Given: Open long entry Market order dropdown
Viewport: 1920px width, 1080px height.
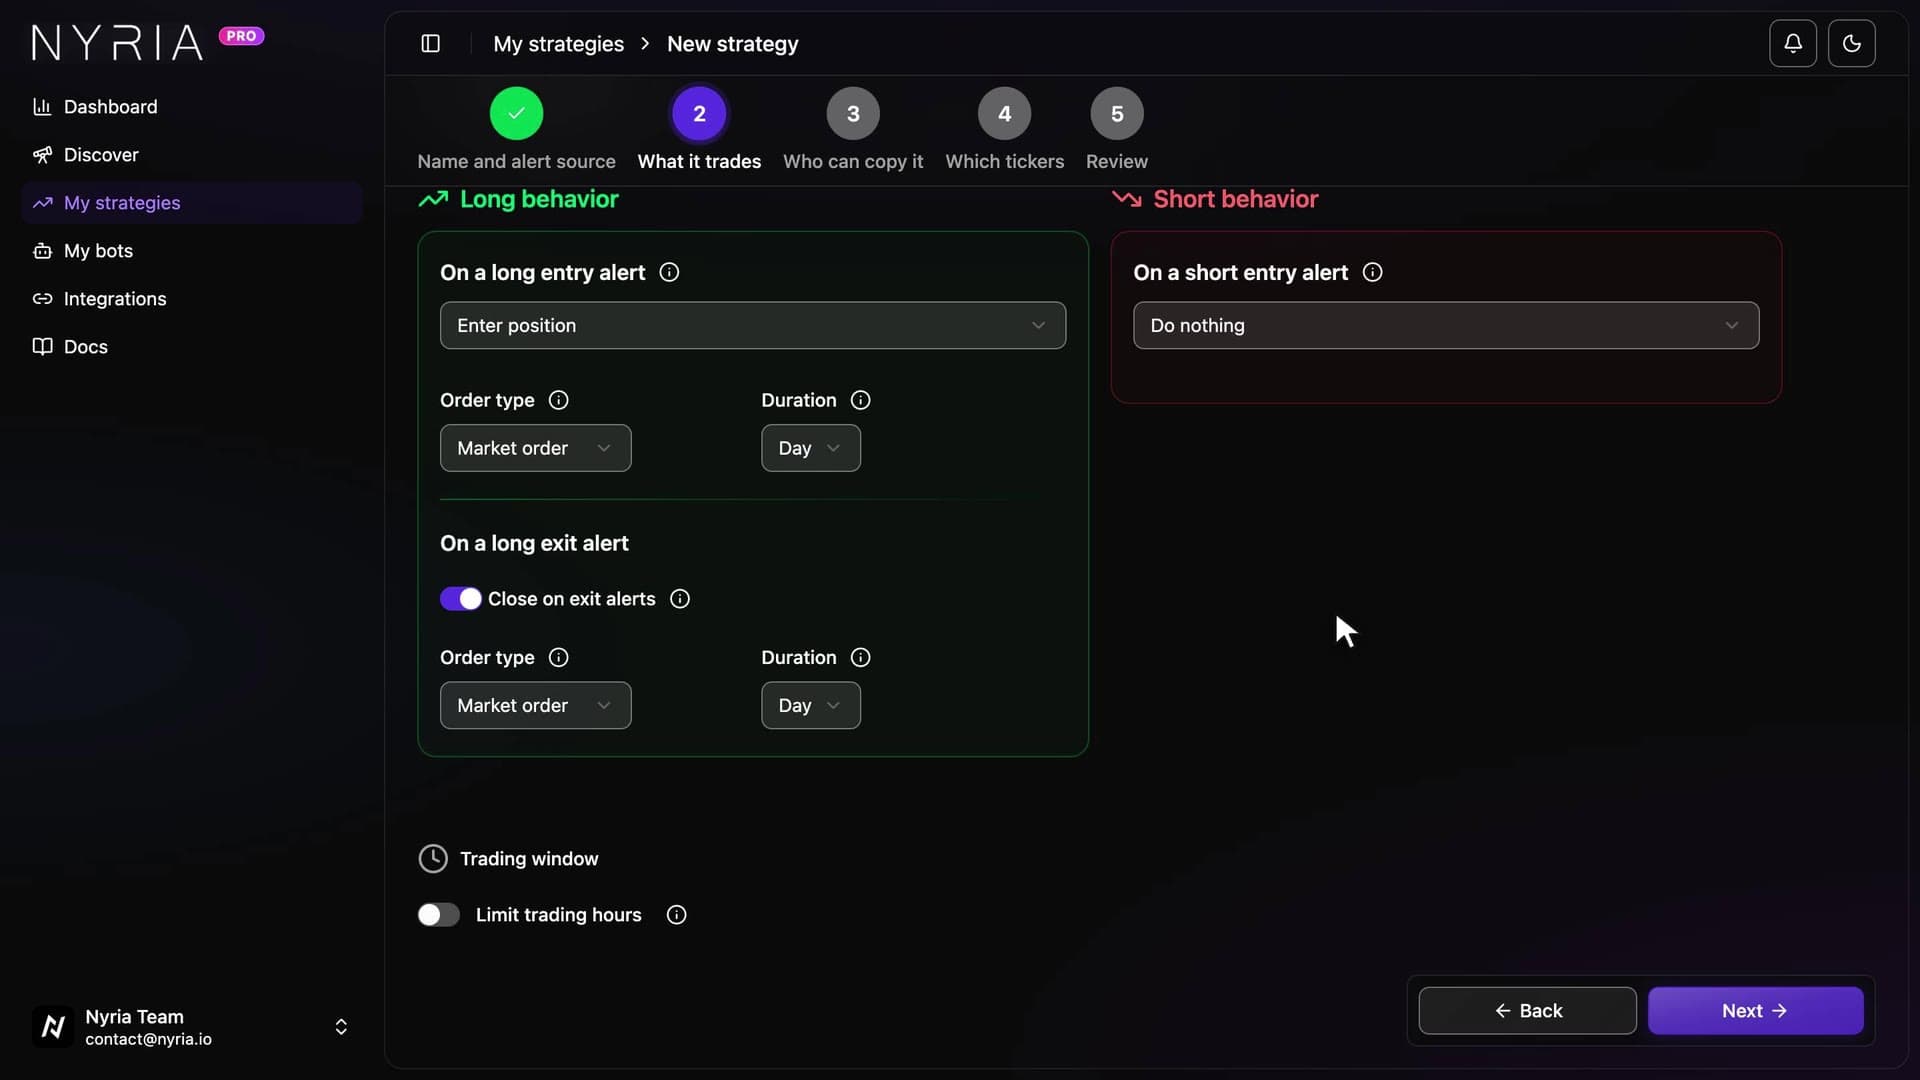Looking at the screenshot, I should pyautogui.click(x=536, y=448).
